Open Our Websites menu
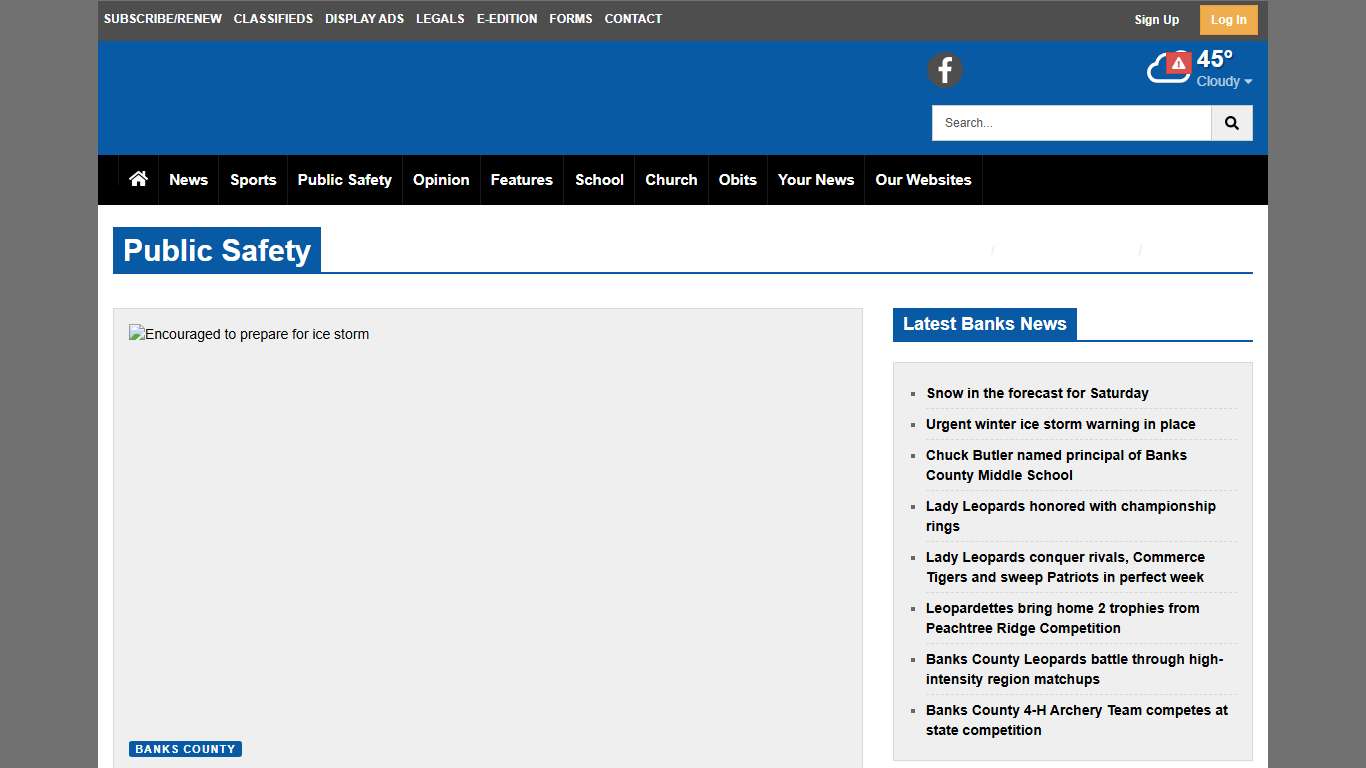 [x=923, y=180]
